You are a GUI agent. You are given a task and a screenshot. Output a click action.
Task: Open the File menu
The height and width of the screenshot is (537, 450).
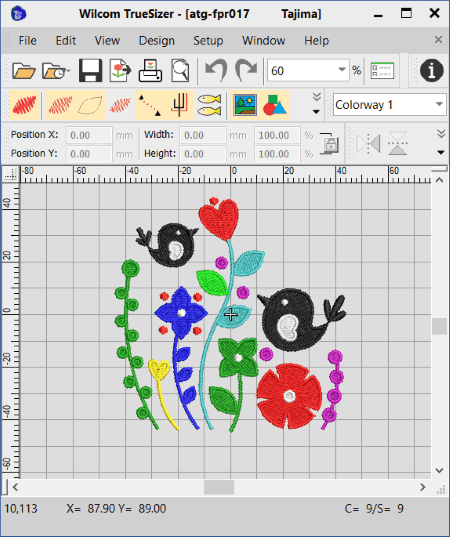[x=27, y=41]
